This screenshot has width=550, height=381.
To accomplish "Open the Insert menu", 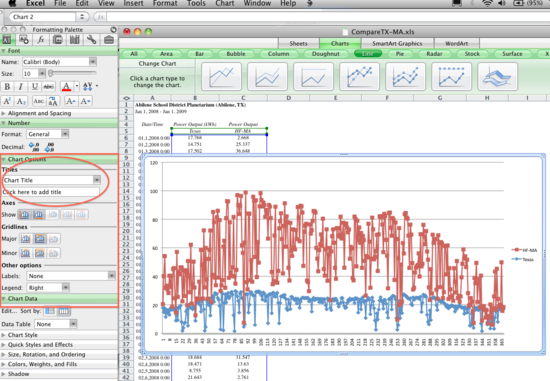I will (x=133, y=4).
